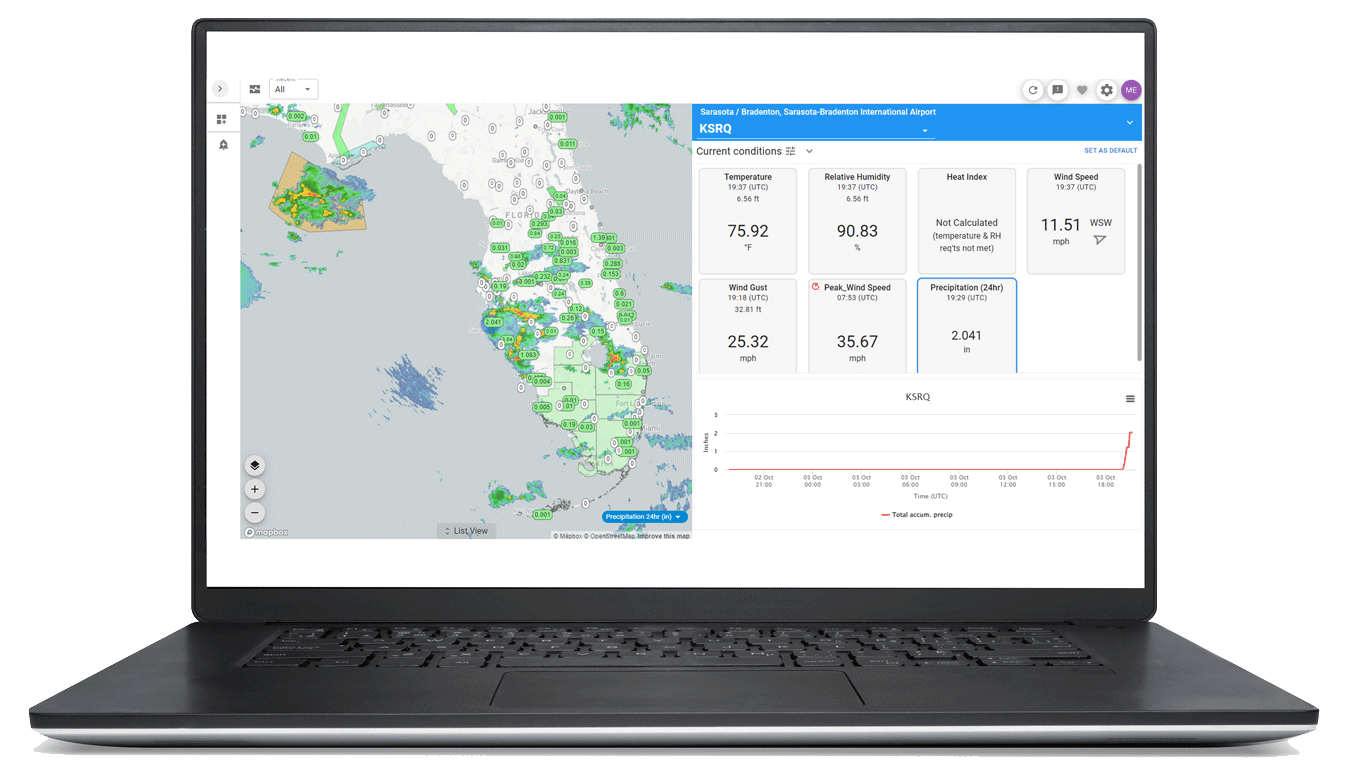This screenshot has width=1347, height=784.
Task: Open the feedback message icon
Action: (1057, 90)
